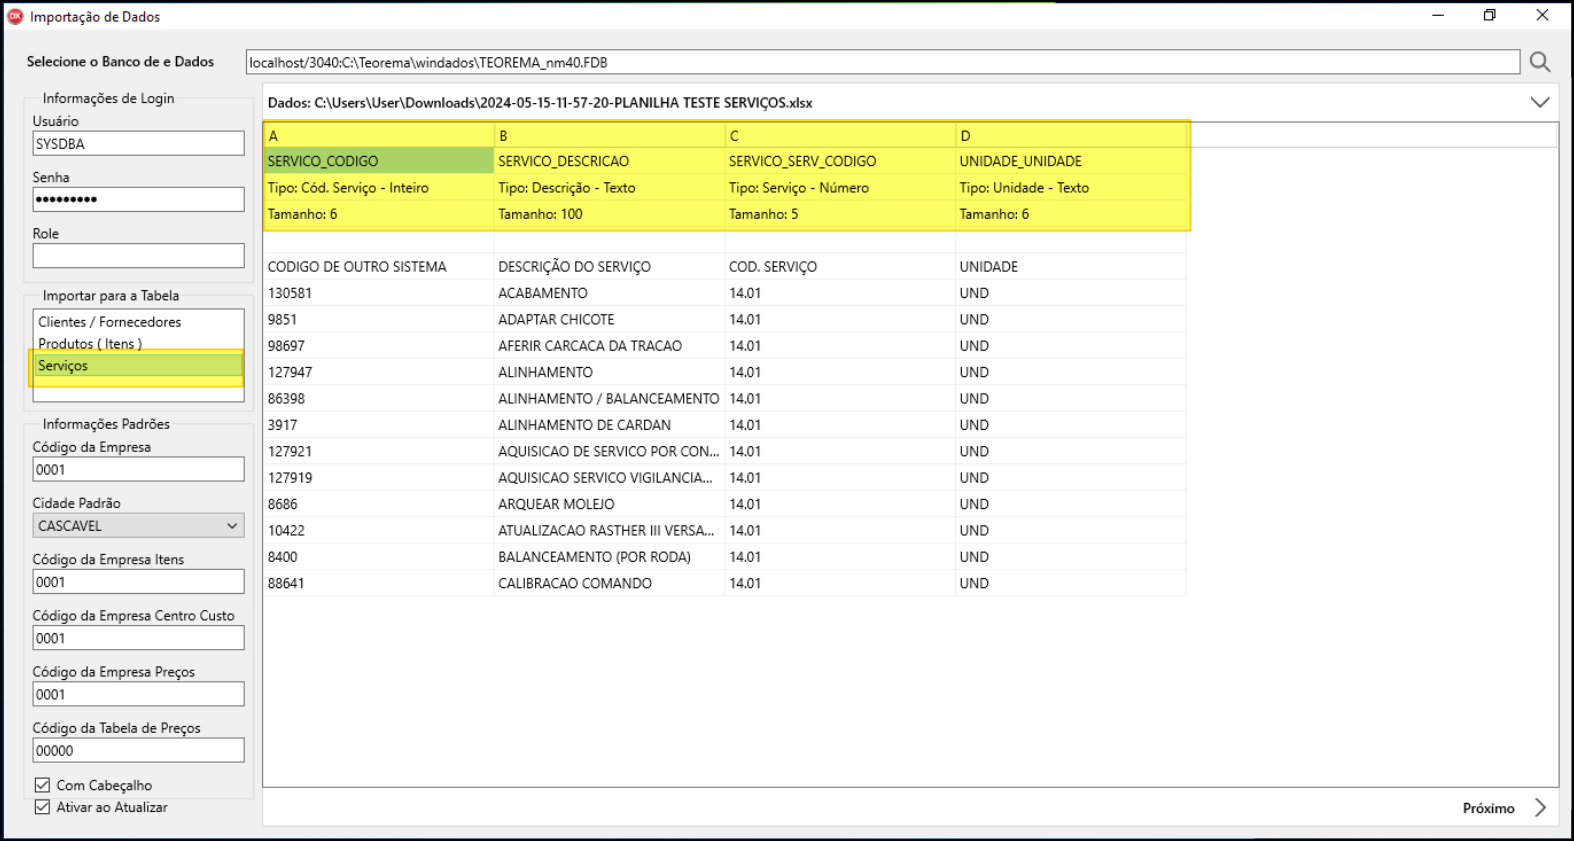1574x841 pixels.
Task: Click ALINHAMENTO / BALANCEAMENTO cell
Action: [609, 399]
